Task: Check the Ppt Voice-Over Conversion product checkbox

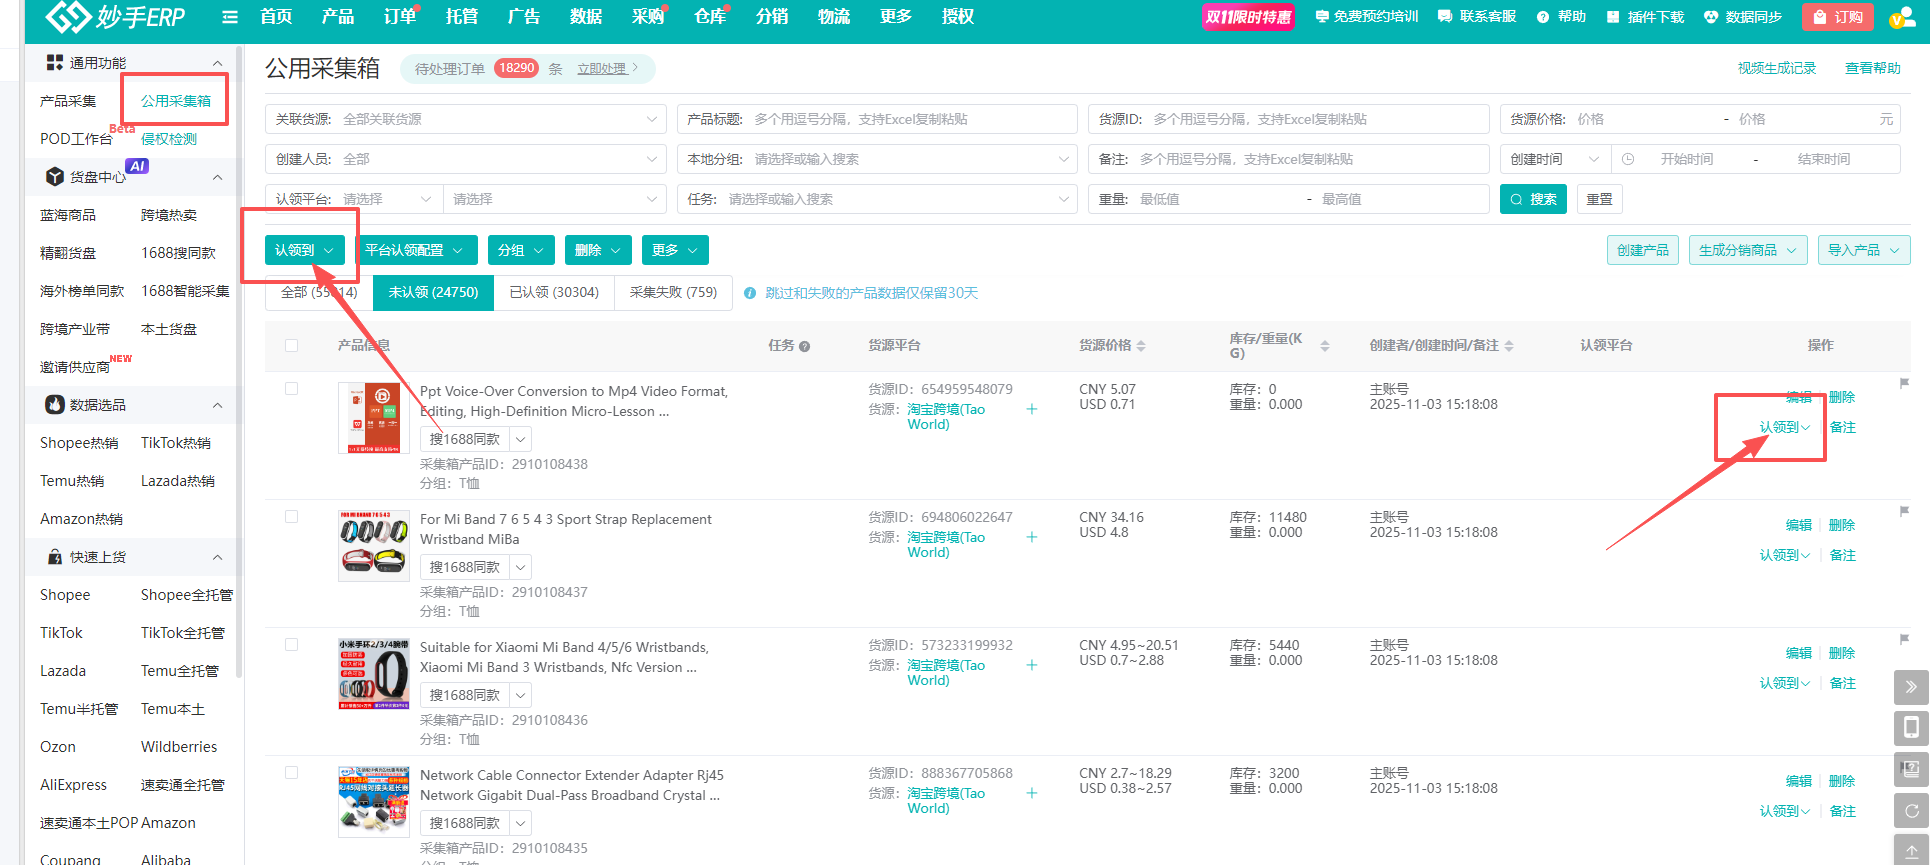Action: point(292,389)
